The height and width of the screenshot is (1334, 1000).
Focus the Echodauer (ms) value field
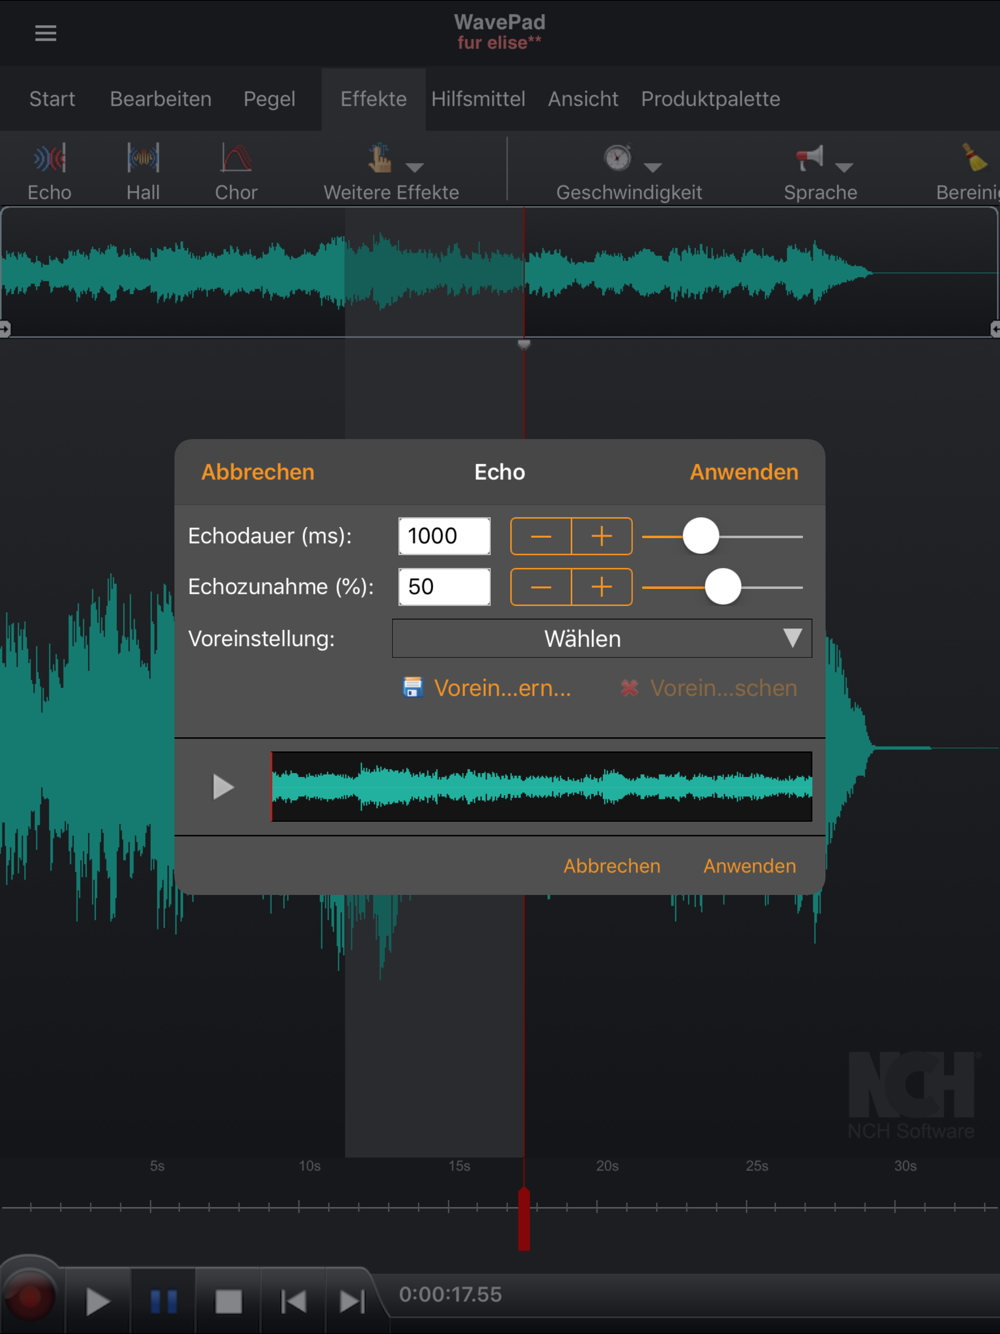tap(444, 536)
